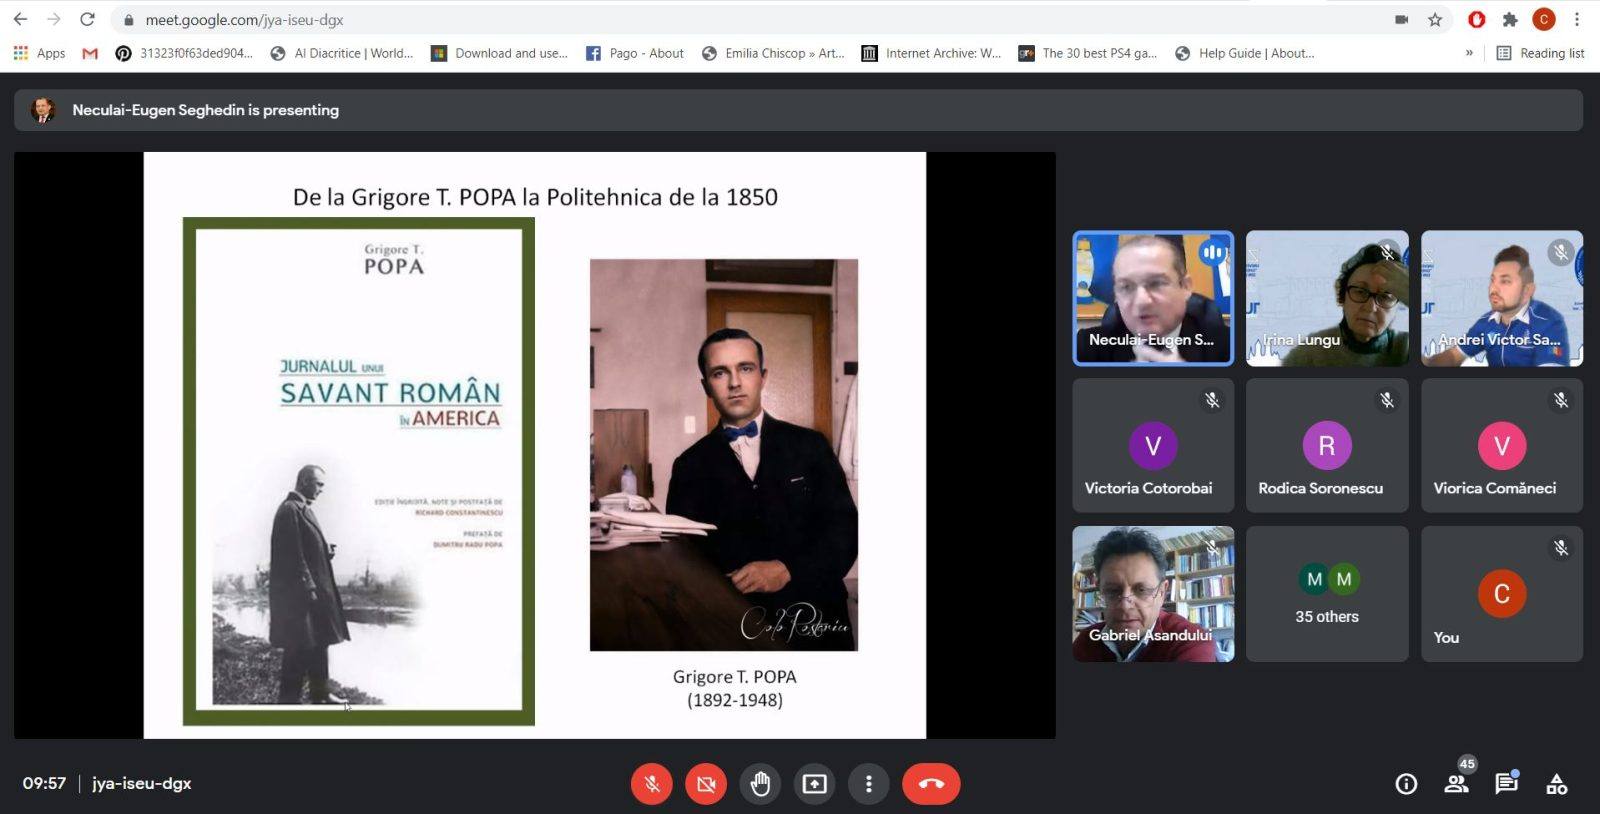Open the Reading list button
The image size is (1600, 814).
(x=1540, y=53)
